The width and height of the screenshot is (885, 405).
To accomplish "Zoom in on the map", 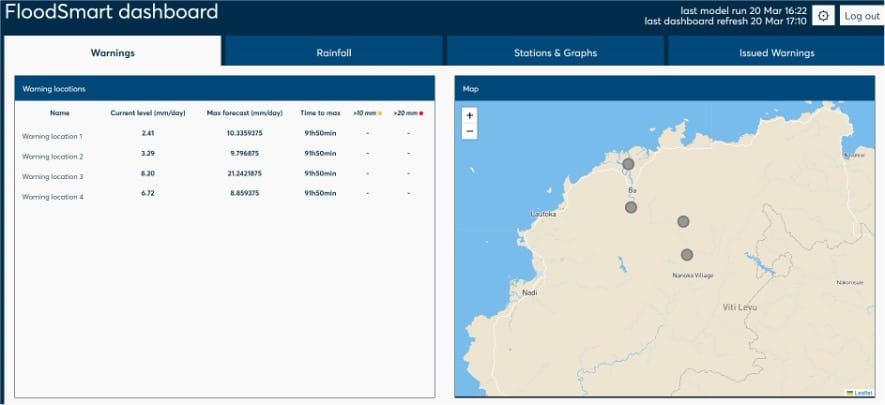I will click(470, 116).
